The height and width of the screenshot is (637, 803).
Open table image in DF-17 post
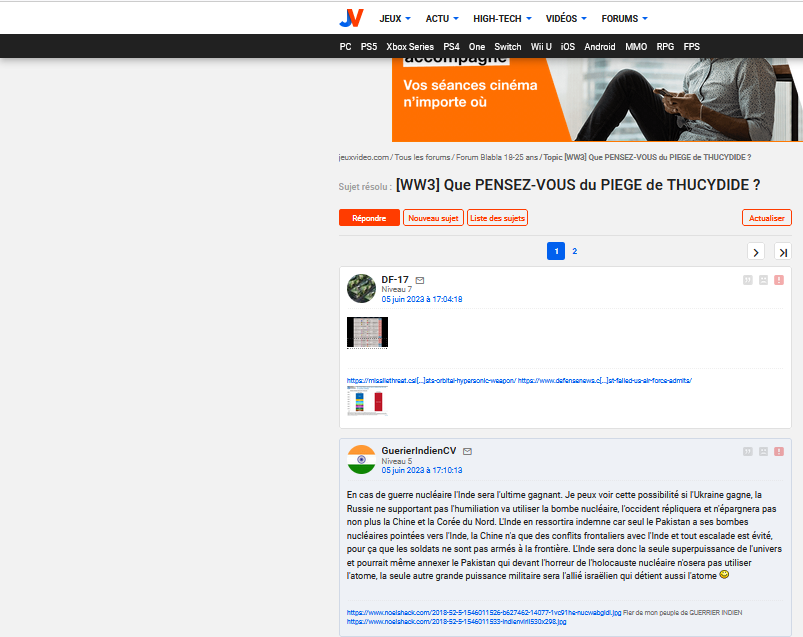(367, 332)
